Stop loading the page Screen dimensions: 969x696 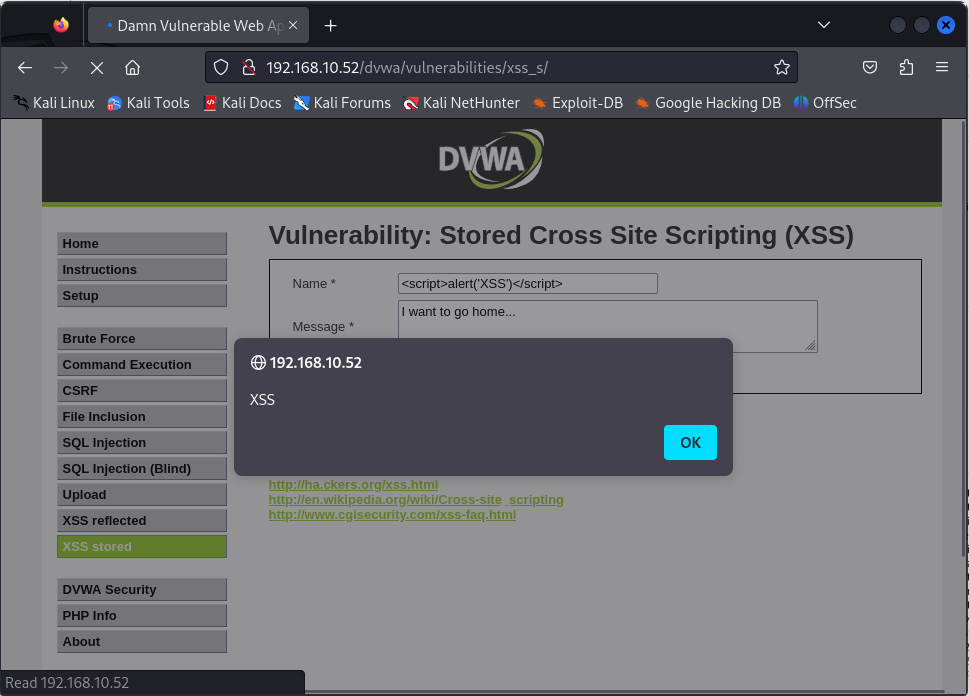click(x=96, y=67)
